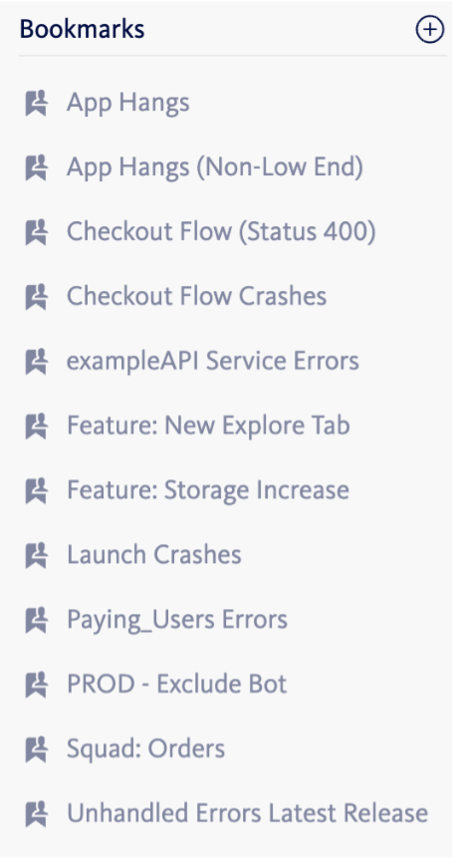Click the bookmark icon beside App Hangs
This screenshot has height=861, width=455.
coord(36,103)
